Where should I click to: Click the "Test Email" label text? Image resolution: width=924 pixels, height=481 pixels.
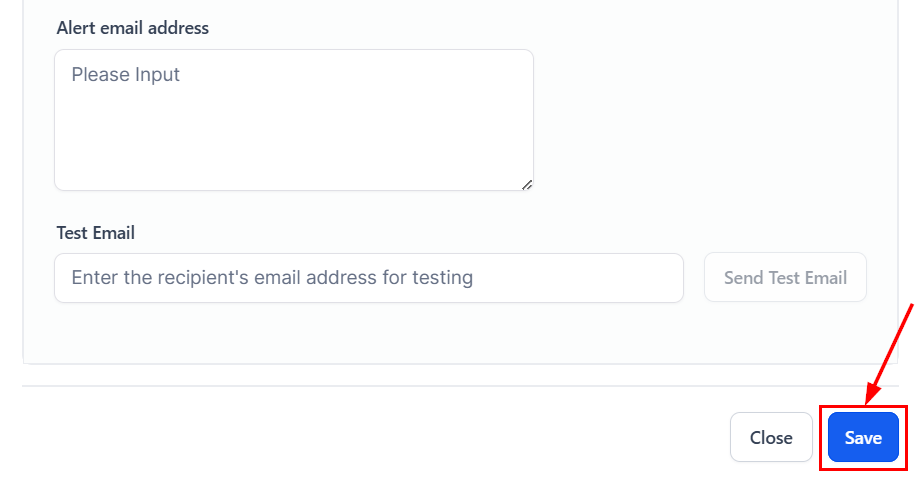[x=96, y=233]
